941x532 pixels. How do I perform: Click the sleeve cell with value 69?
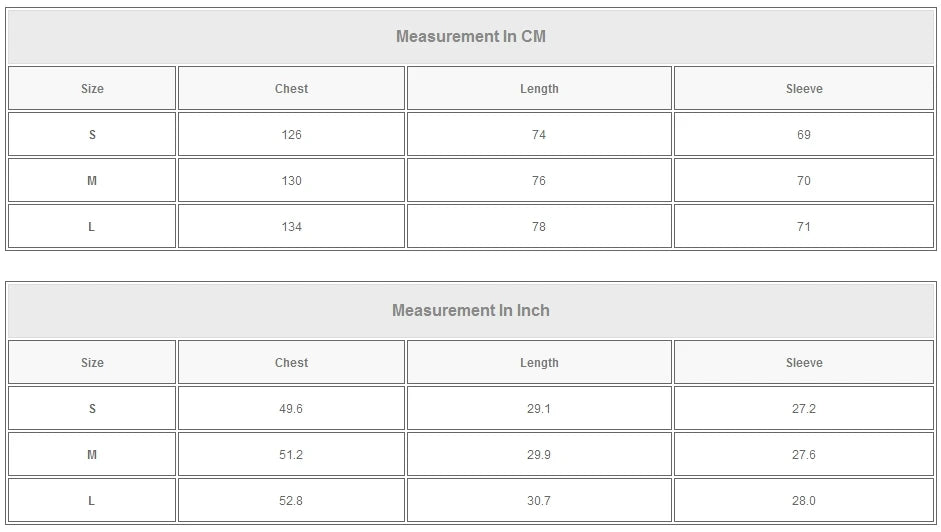[x=804, y=135]
